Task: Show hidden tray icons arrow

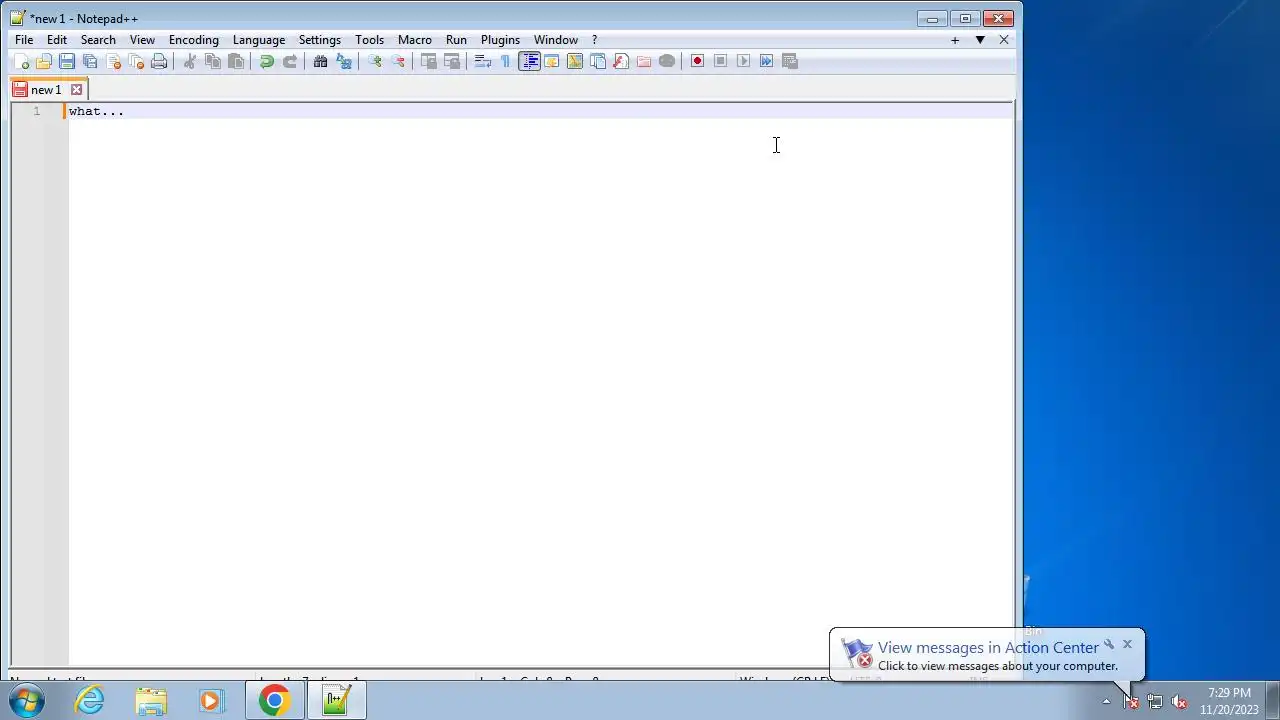Action: tap(1106, 701)
